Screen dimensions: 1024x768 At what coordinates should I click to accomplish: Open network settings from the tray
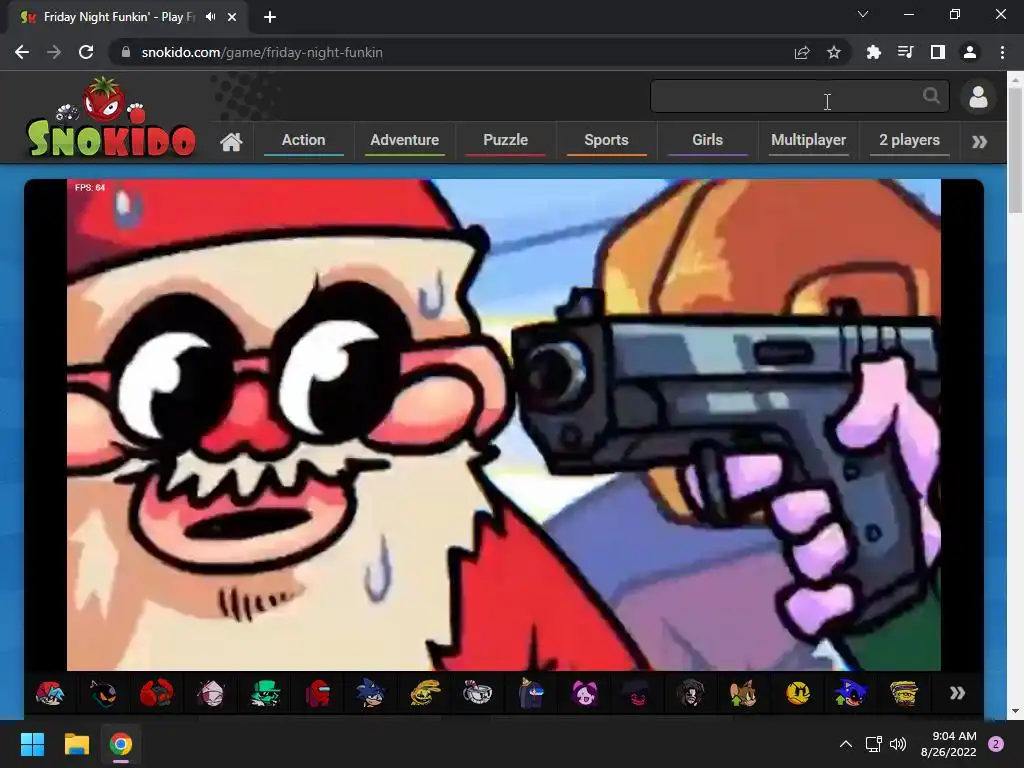pos(873,744)
